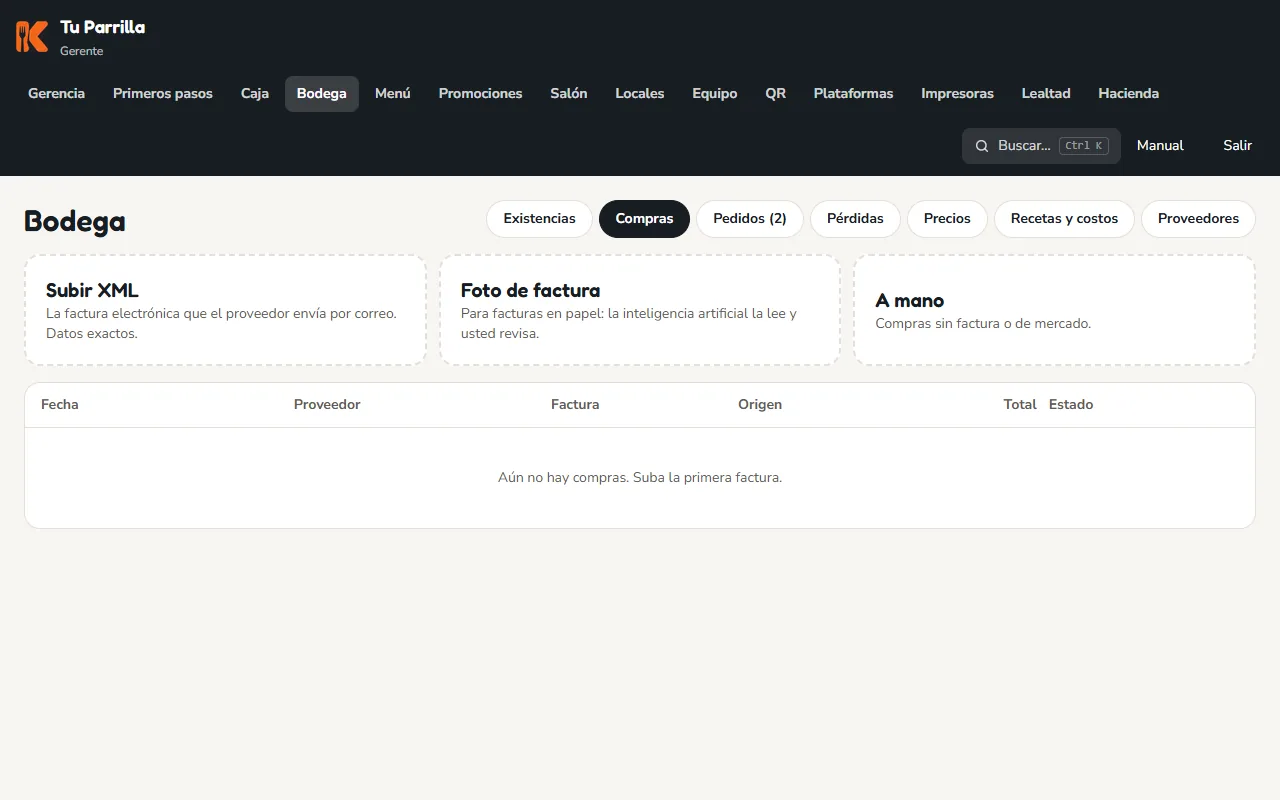The height and width of the screenshot is (800, 1280).
Task: Open the Impresoras section
Action: pyautogui.click(x=958, y=94)
